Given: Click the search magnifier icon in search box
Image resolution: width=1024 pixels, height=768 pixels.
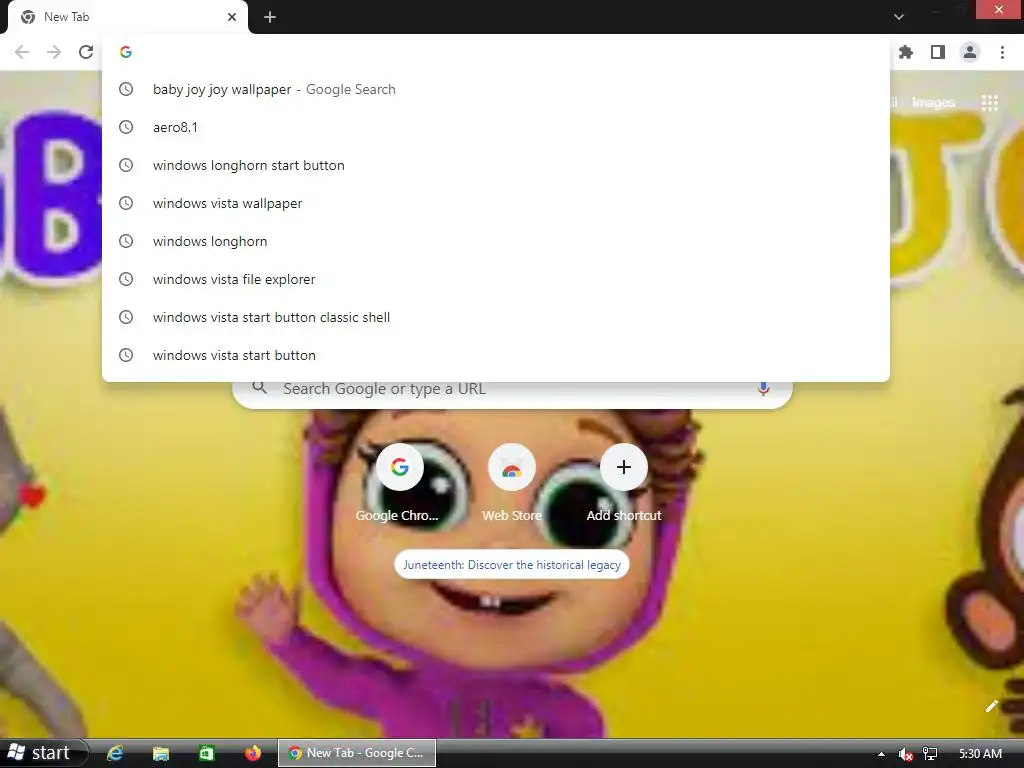Looking at the screenshot, I should pos(259,388).
